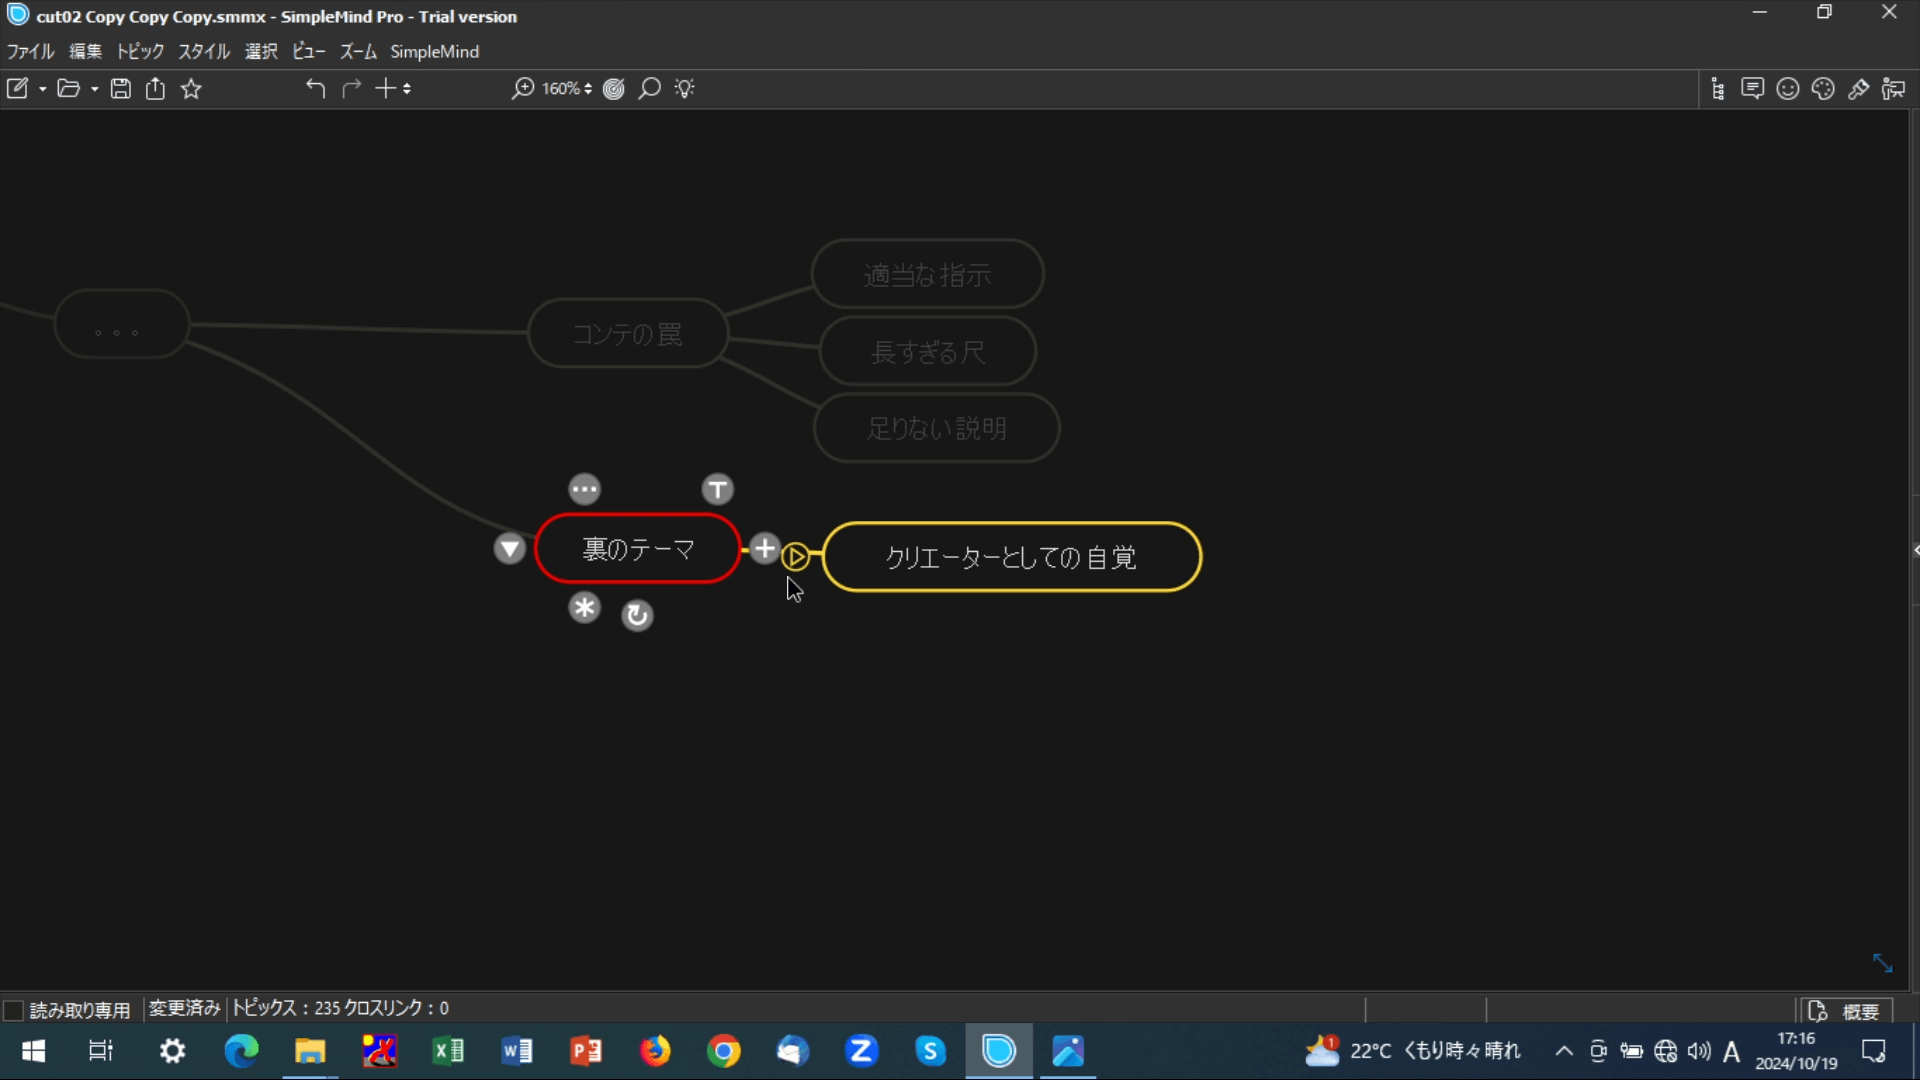
Task: Click the redo arrow icon
Action: point(351,88)
